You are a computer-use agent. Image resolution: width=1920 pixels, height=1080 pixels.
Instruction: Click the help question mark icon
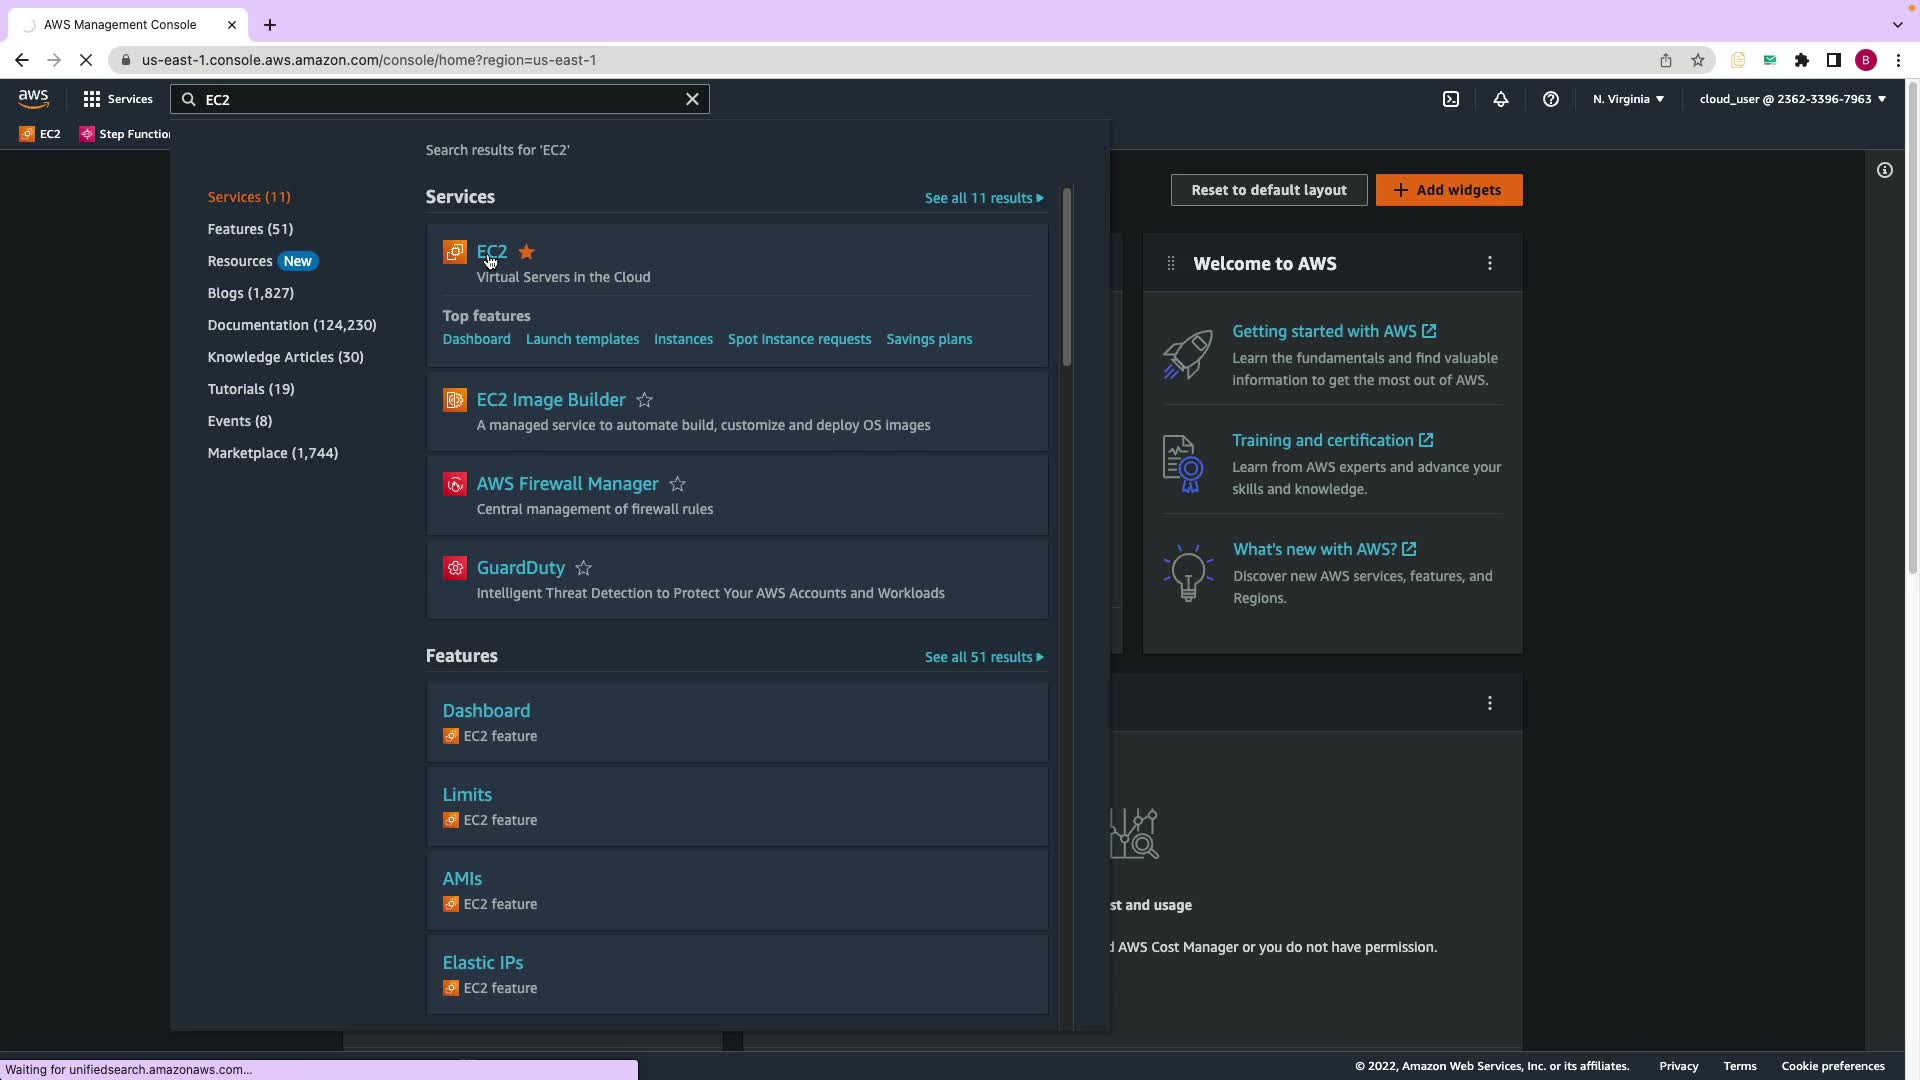coord(1551,99)
